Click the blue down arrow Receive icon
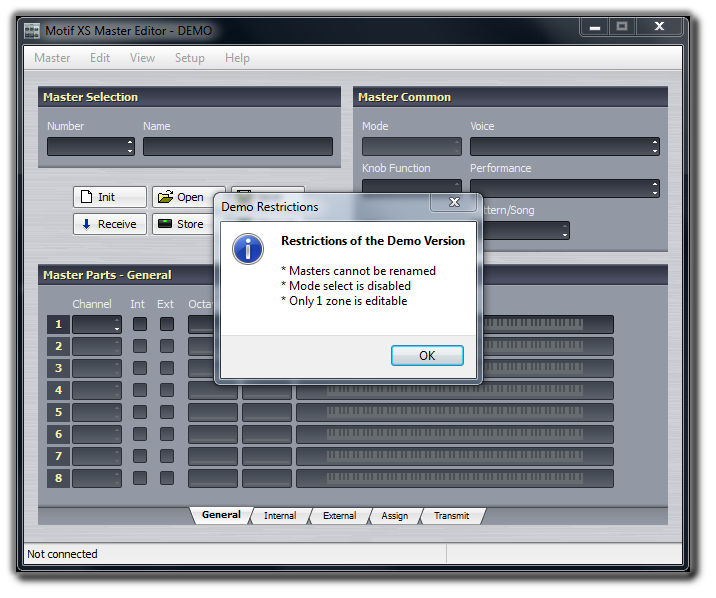Viewport: 716px width, 598px height. point(86,224)
